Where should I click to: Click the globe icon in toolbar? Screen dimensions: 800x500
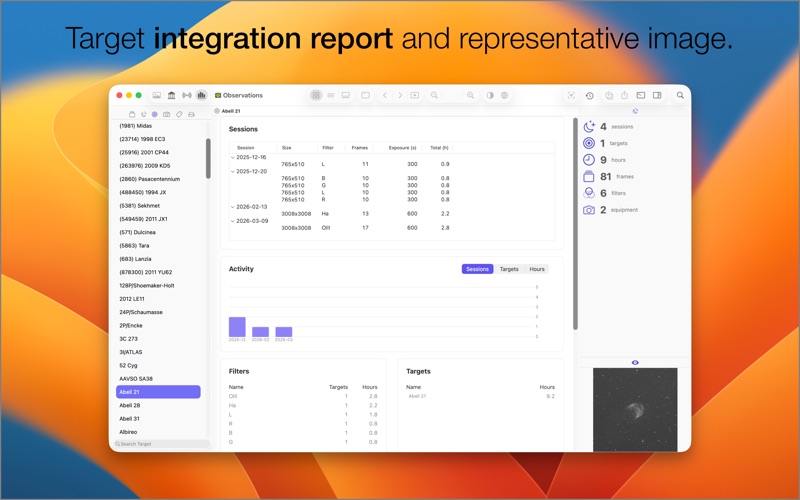[505, 95]
